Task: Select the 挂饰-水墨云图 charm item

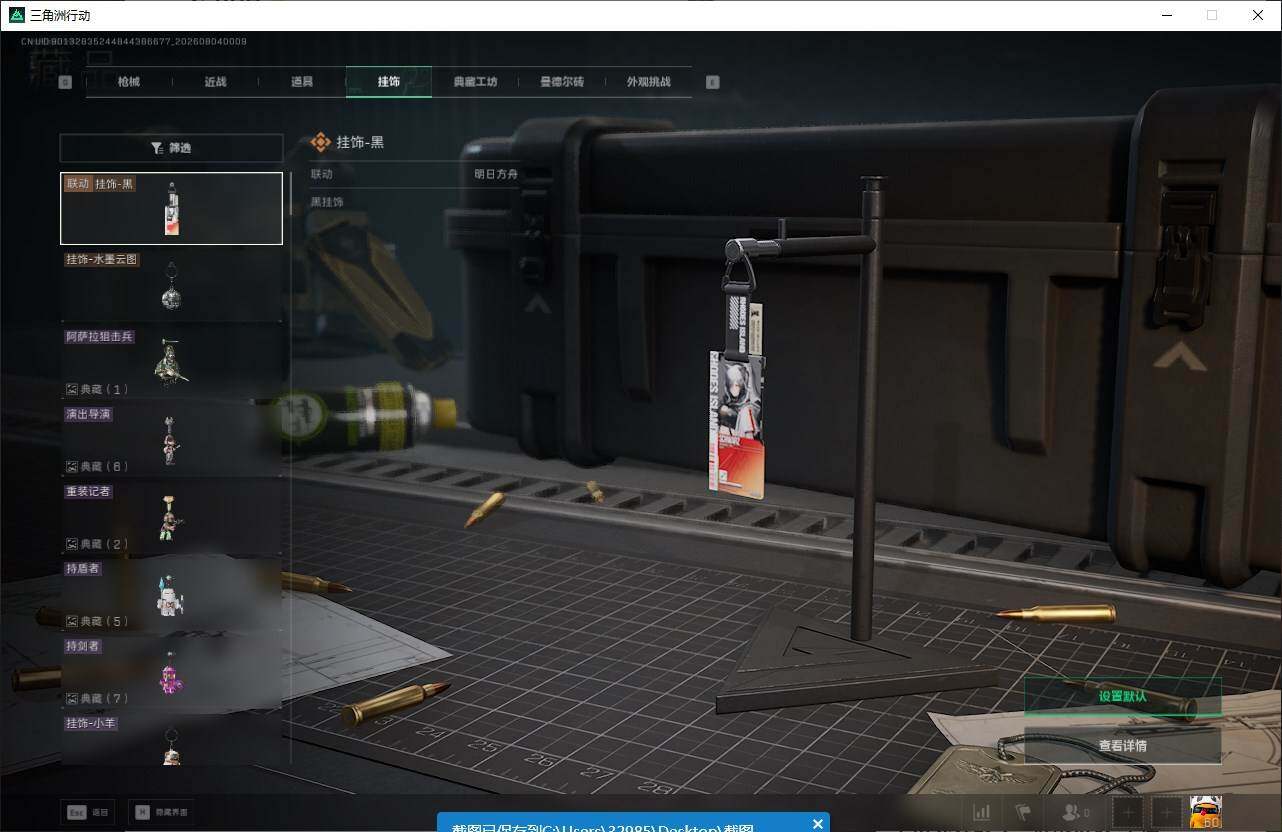Action: click(x=171, y=285)
